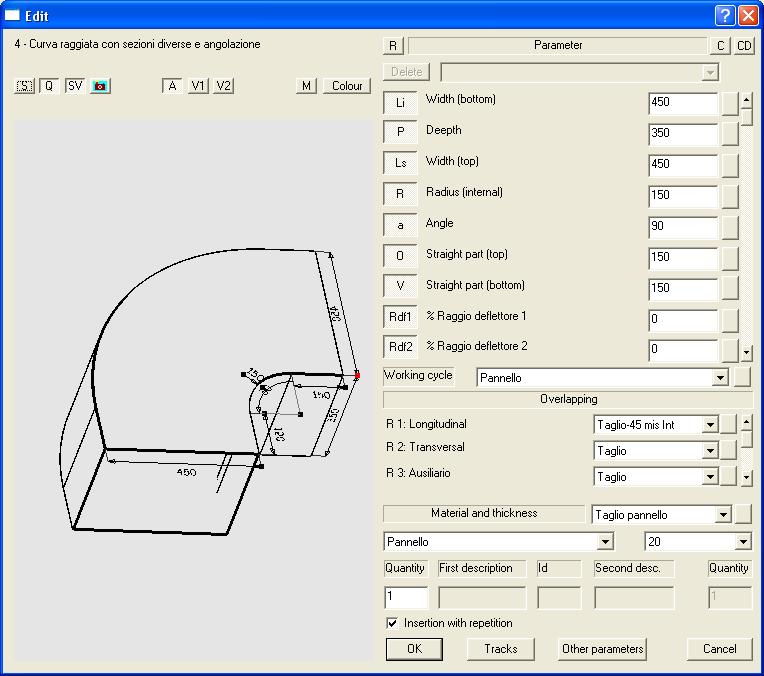Open the Colour picker button
The image size is (764, 676).
pos(347,86)
